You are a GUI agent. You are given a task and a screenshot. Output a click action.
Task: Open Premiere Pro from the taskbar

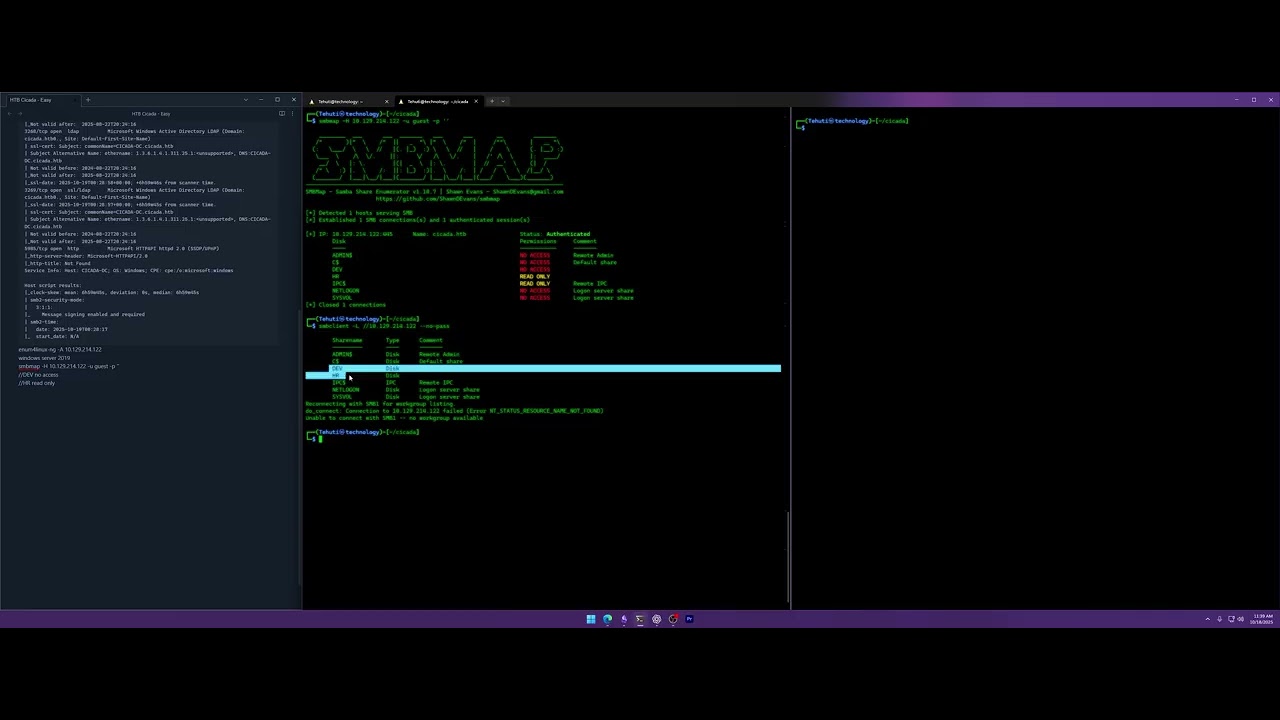[x=689, y=619]
